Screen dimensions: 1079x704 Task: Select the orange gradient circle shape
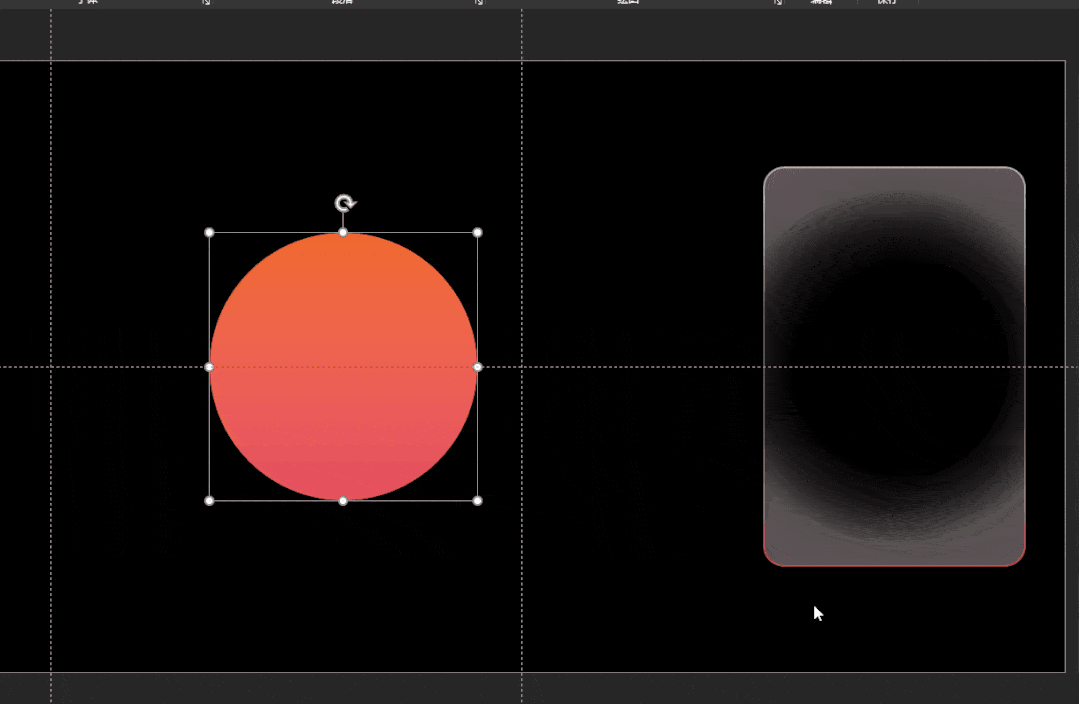pyautogui.click(x=343, y=367)
